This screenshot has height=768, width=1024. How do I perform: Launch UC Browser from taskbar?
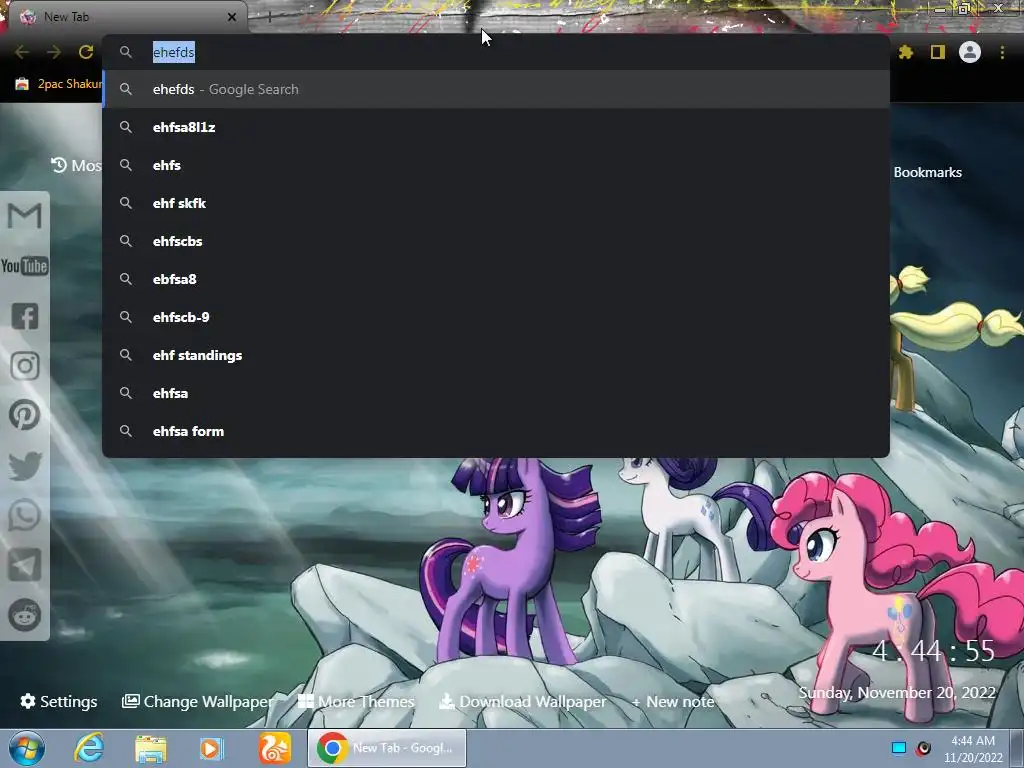point(274,748)
